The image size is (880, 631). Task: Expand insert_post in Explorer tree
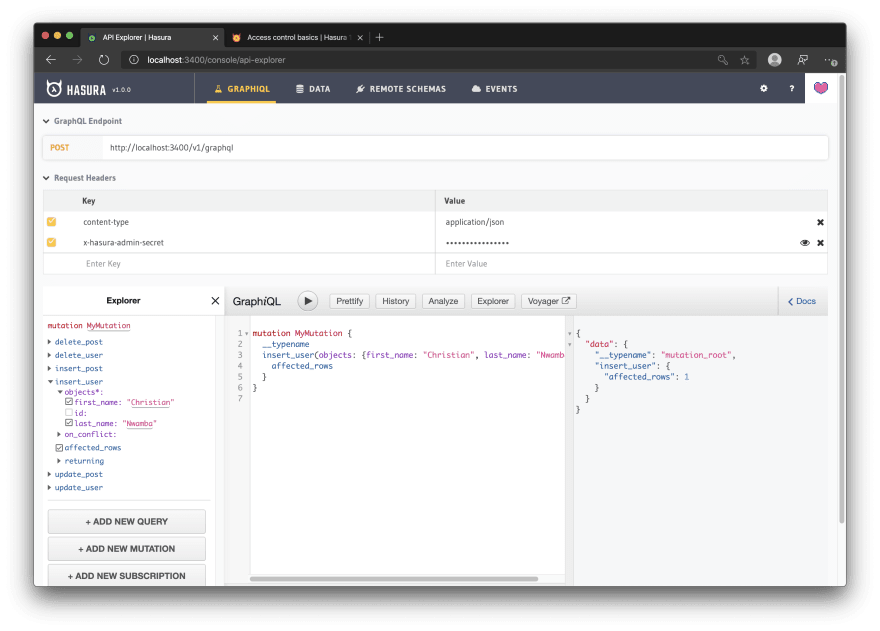49,368
